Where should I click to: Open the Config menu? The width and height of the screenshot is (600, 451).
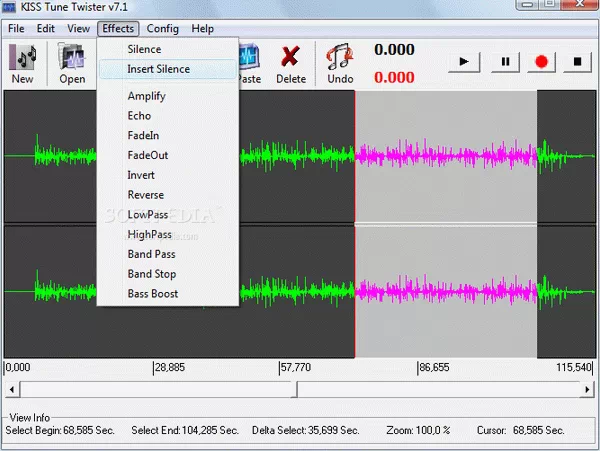(163, 29)
